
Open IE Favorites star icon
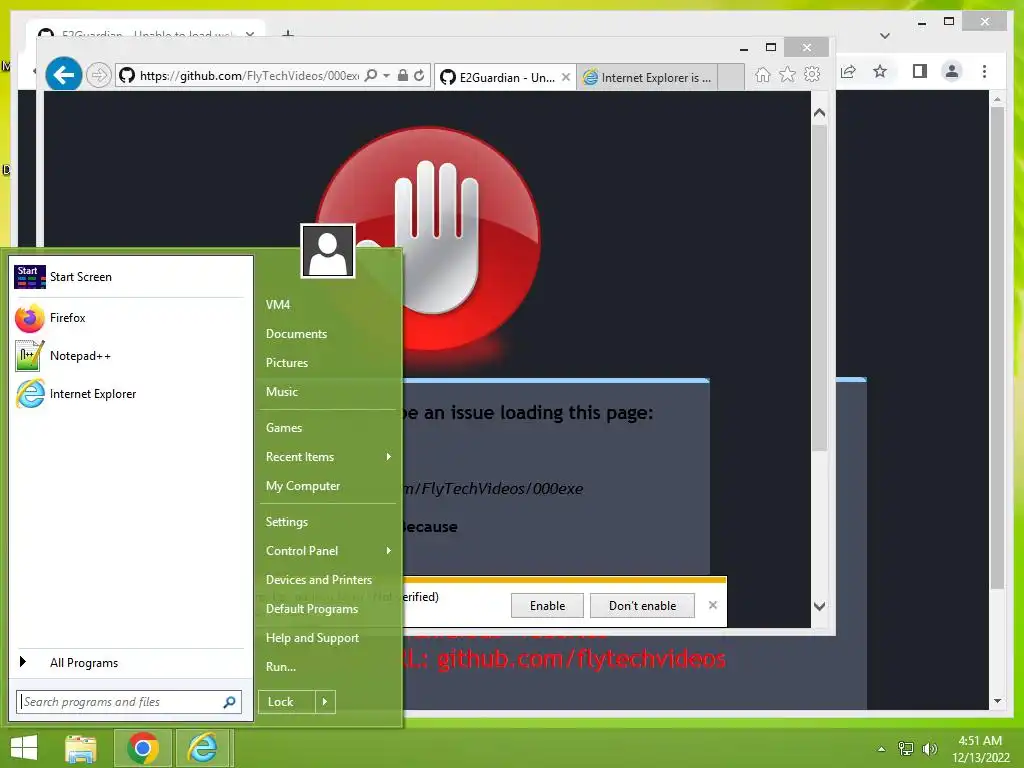(x=788, y=75)
